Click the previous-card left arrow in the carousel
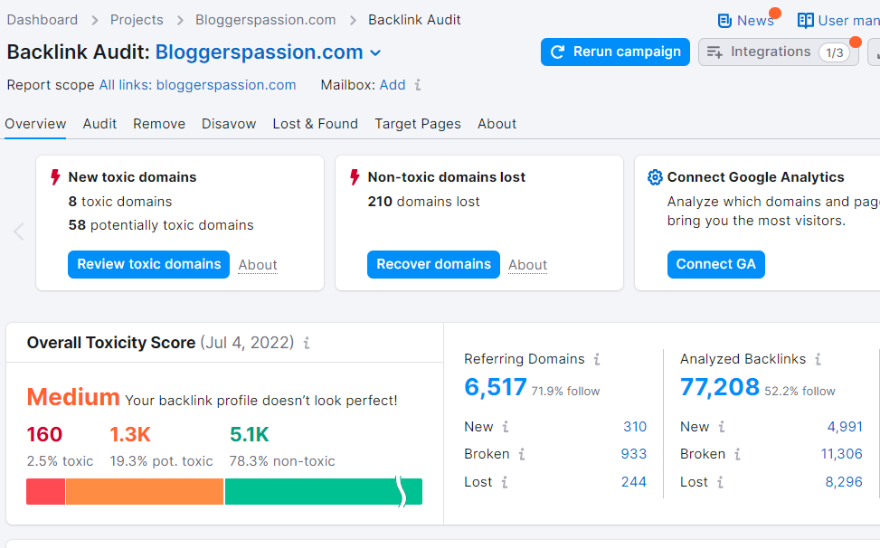 pos(19,231)
